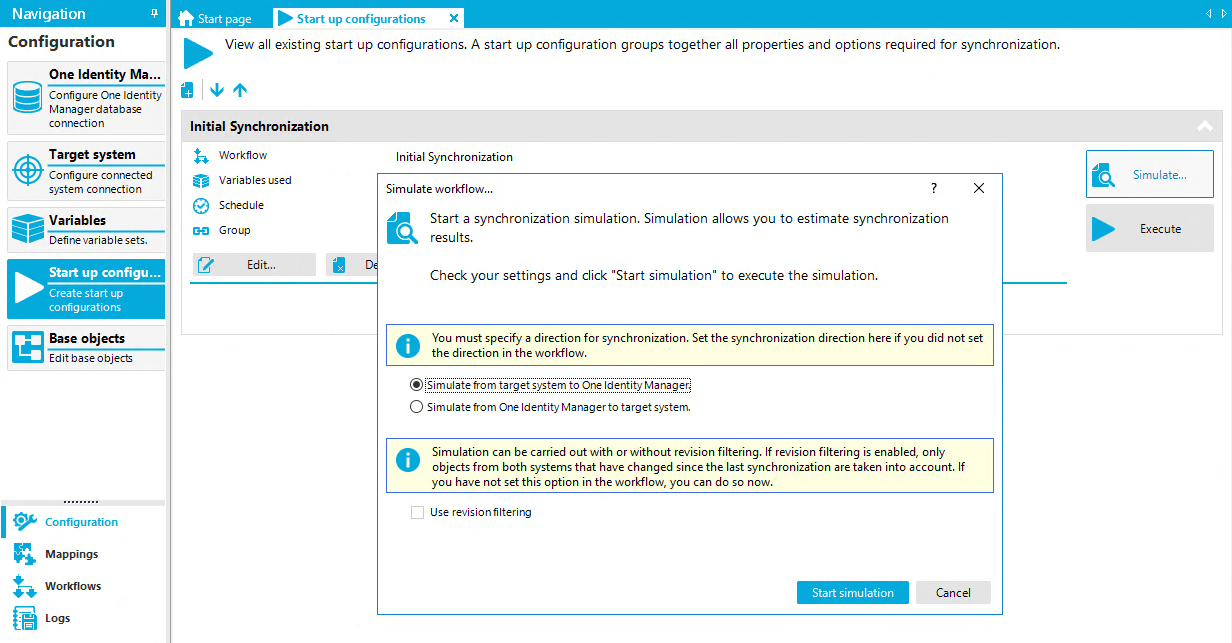The image size is (1232, 643).
Task: Collapse the Initial Synchronization section
Action: coord(1204,127)
